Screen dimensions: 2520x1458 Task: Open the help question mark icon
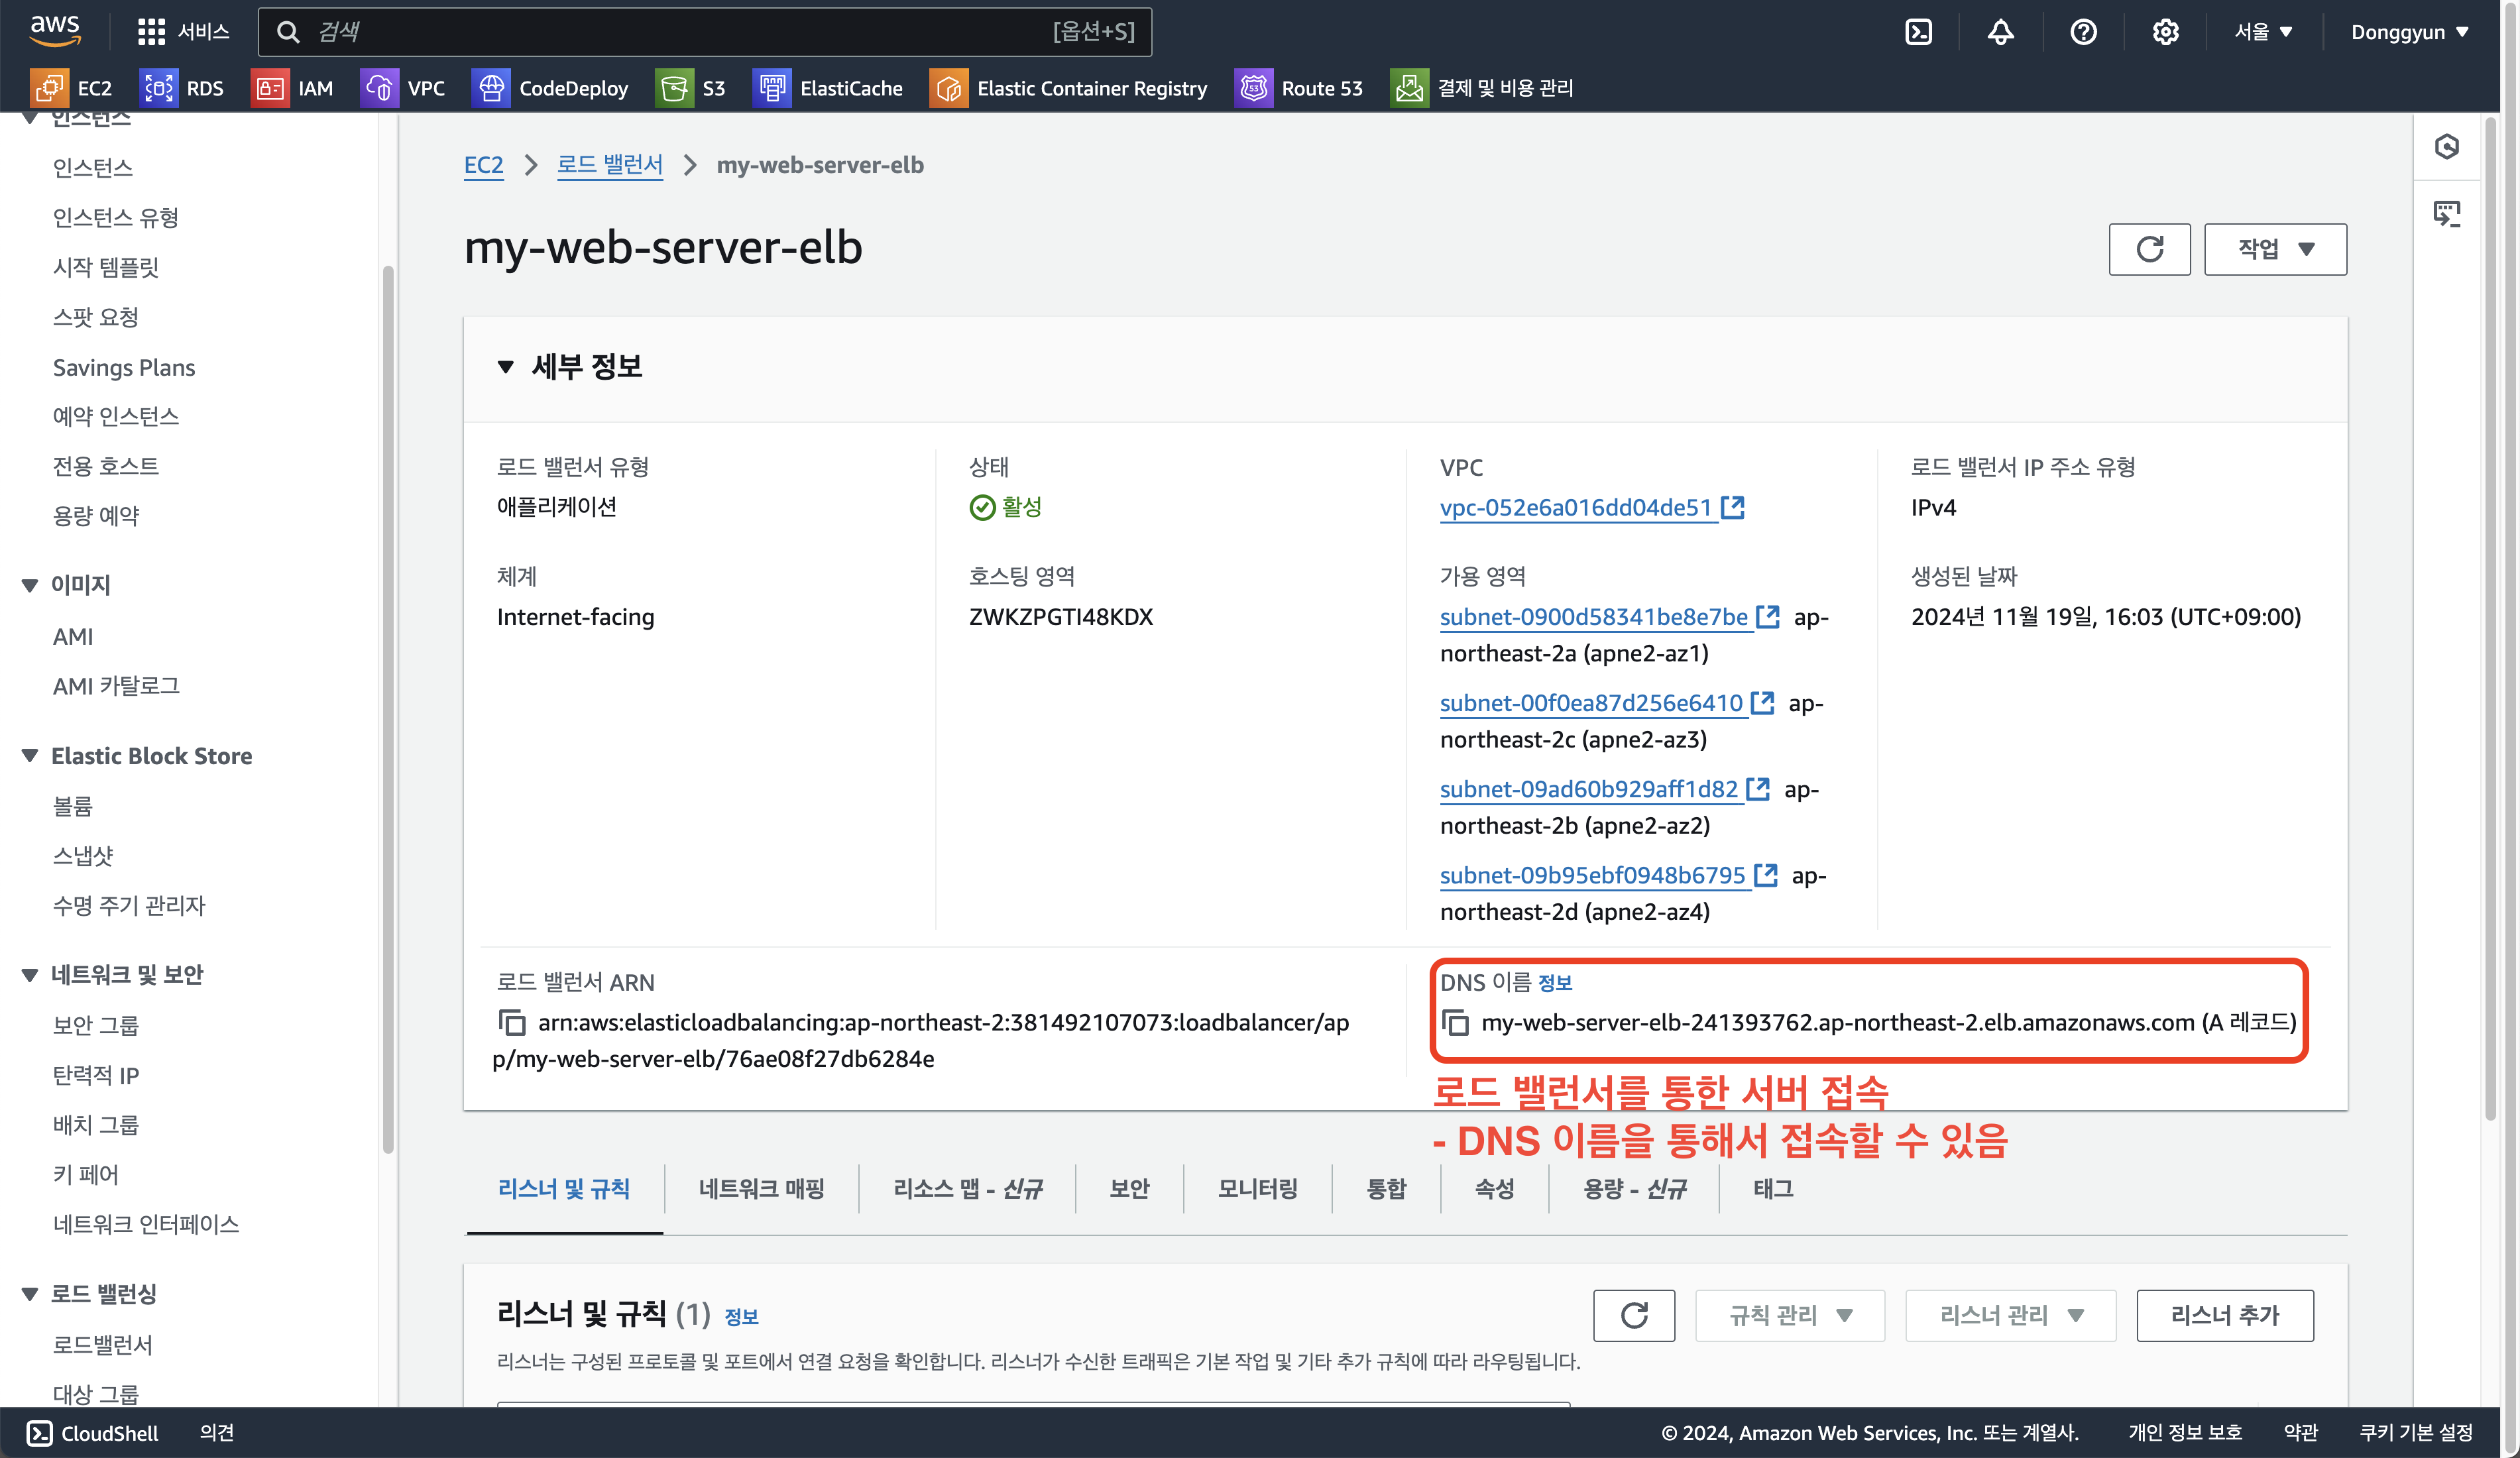click(x=2083, y=32)
